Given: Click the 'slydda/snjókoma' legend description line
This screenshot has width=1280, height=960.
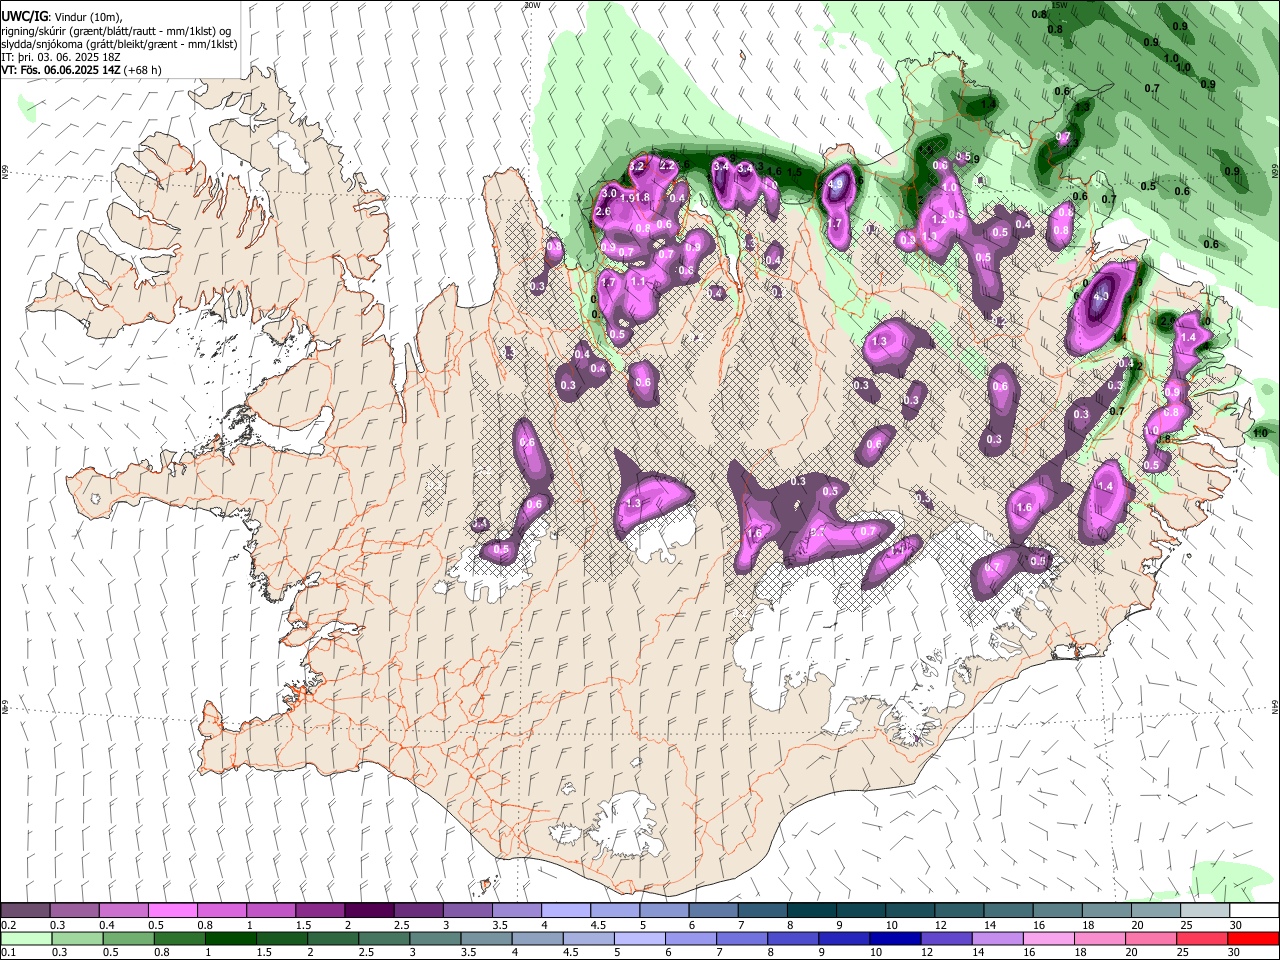Looking at the screenshot, I should [119, 44].
